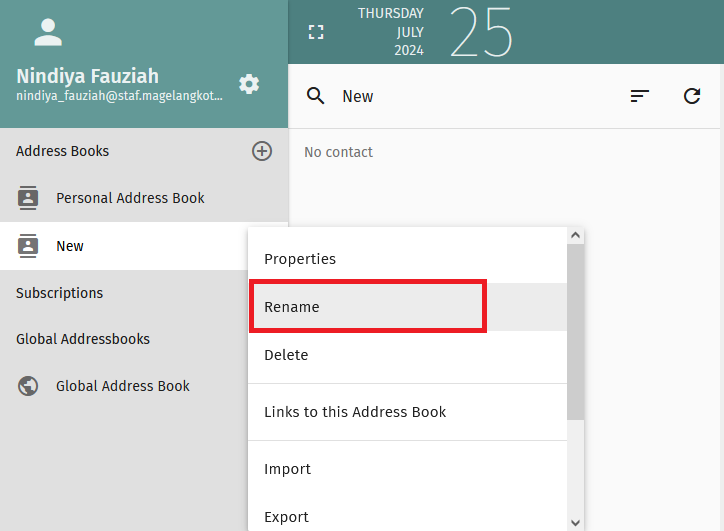Click the Global Address Book globe icon
The image size is (724, 531).
click(29, 386)
